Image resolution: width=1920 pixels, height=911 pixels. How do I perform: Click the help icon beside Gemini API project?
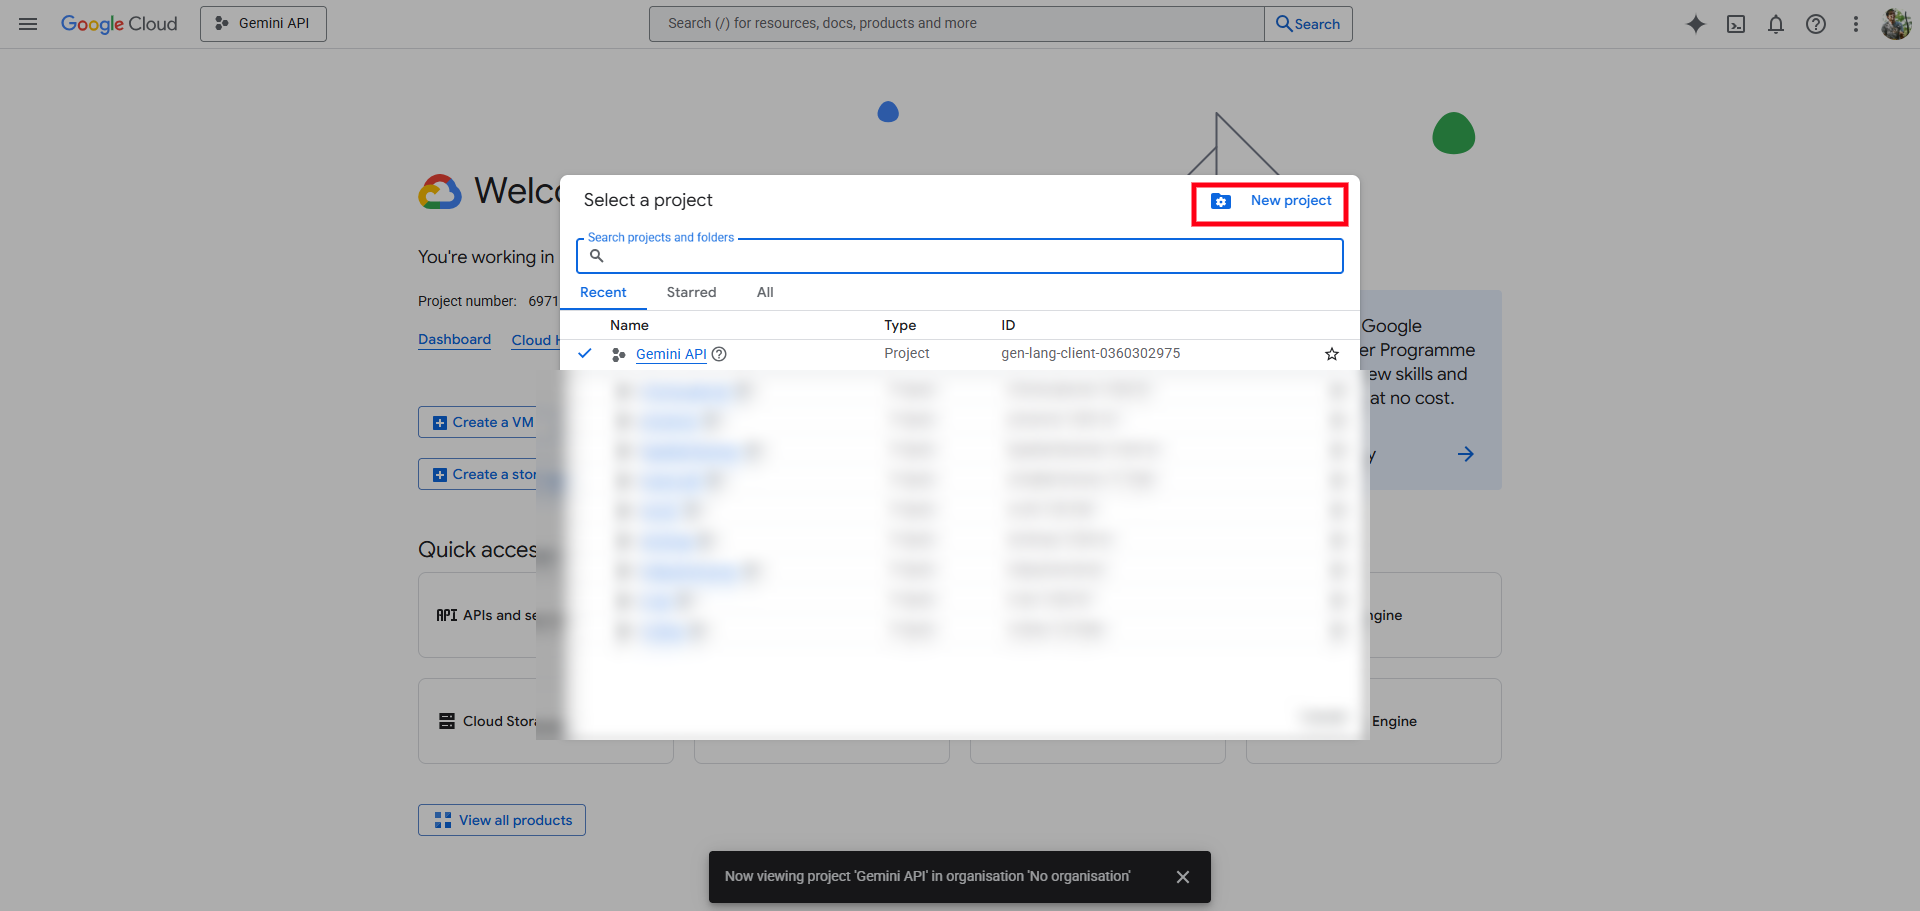coord(719,354)
